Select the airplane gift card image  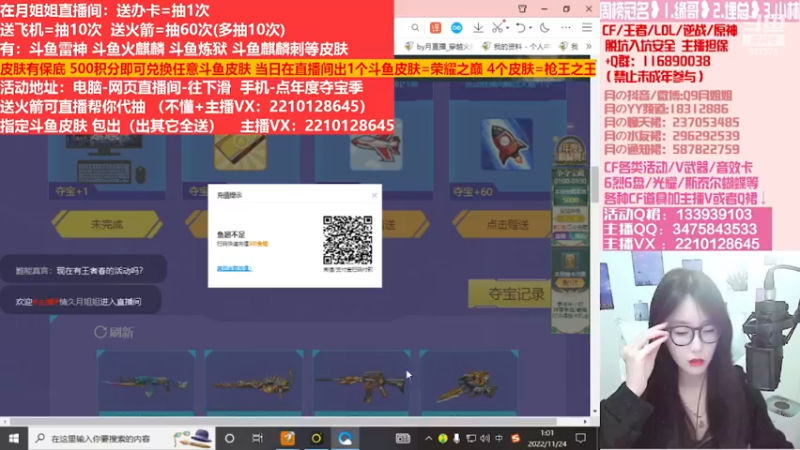pyautogui.click(x=376, y=144)
